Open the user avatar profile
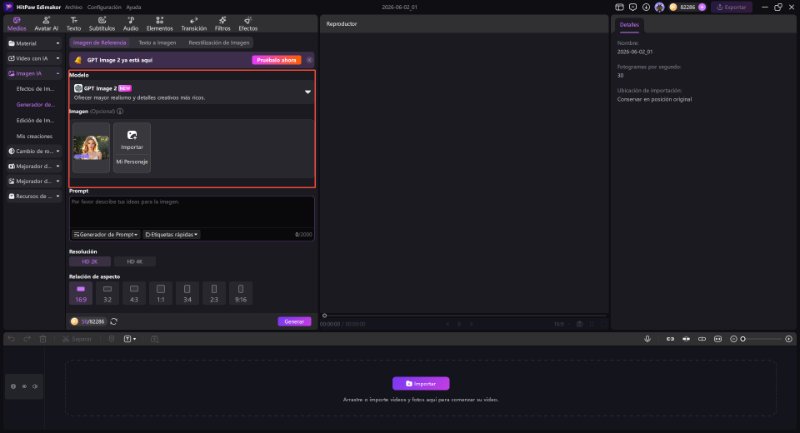This screenshot has height=433, width=800. coord(660,7)
